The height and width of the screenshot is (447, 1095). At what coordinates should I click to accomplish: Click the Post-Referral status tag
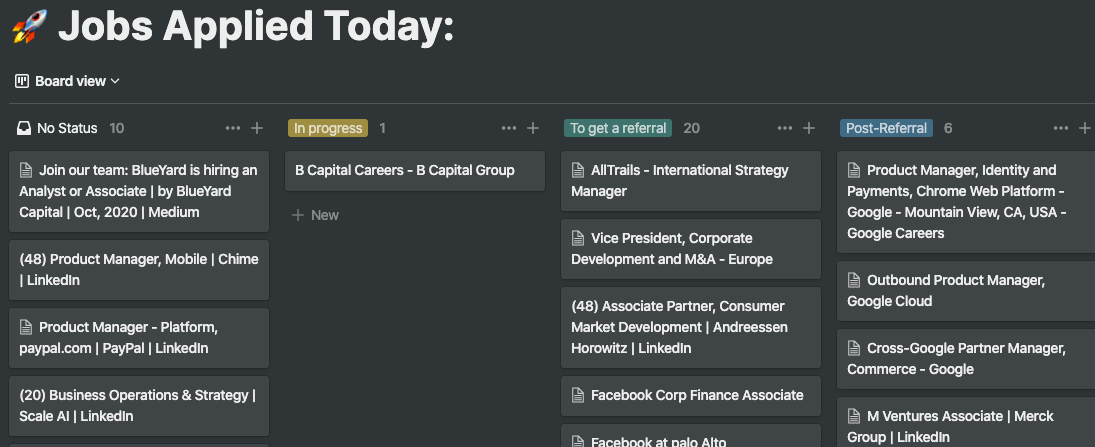[x=886, y=128]
